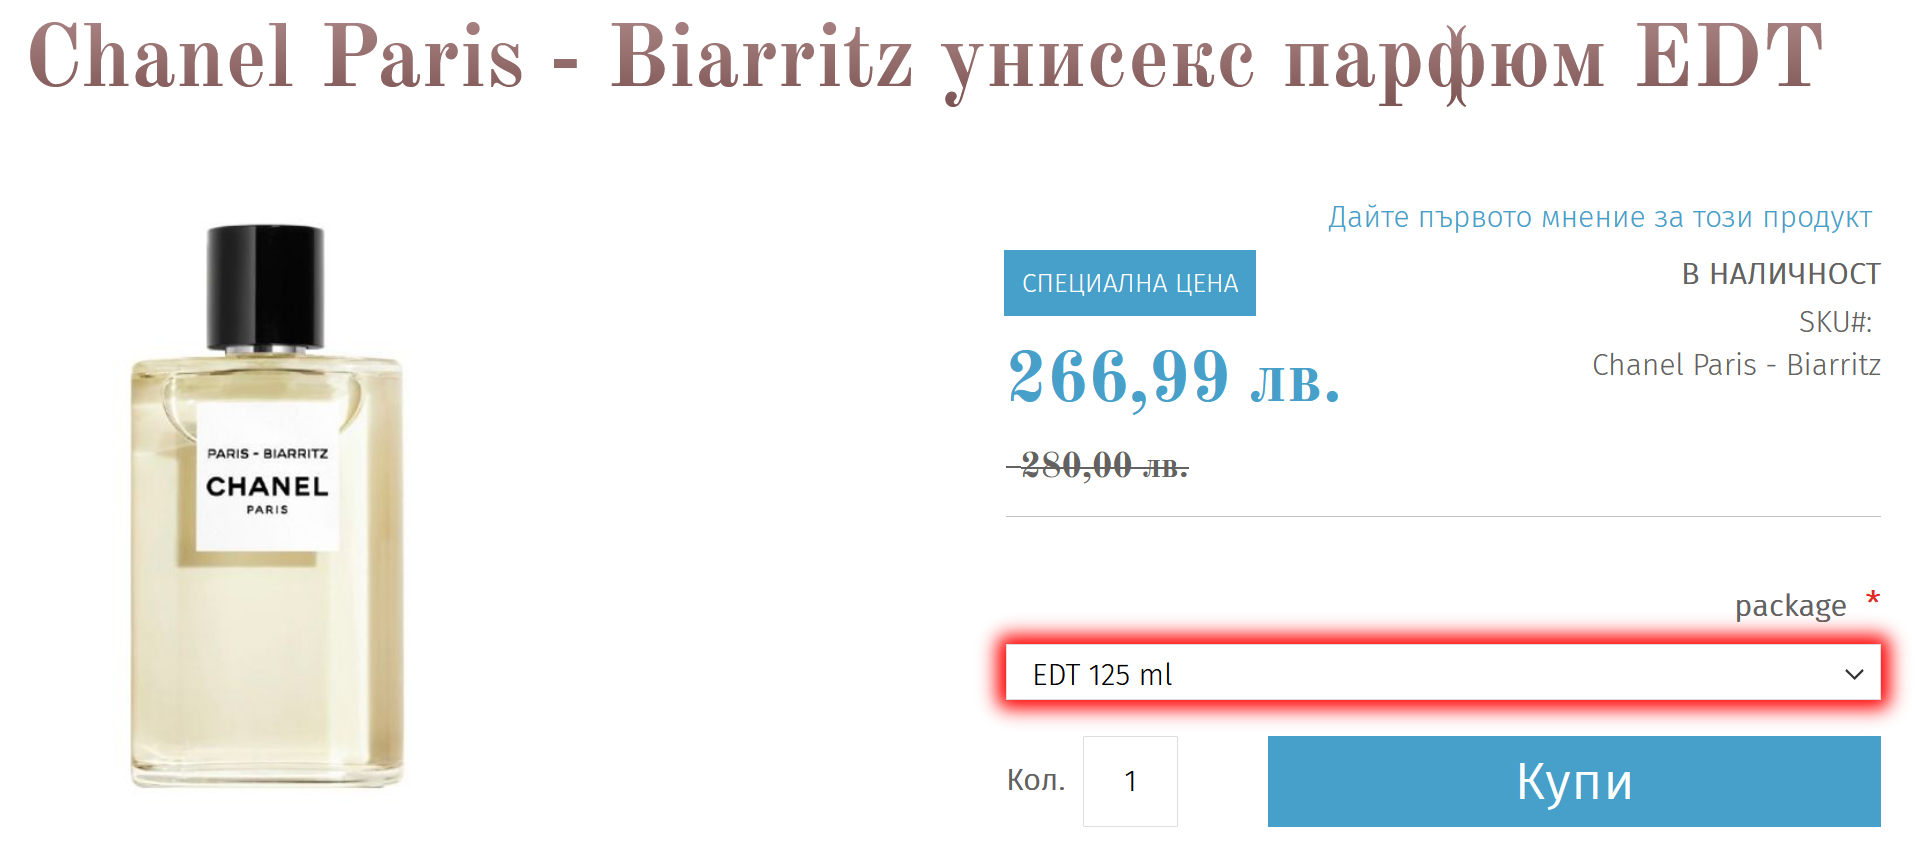Click the word "Chanel" in the page title

160,58
